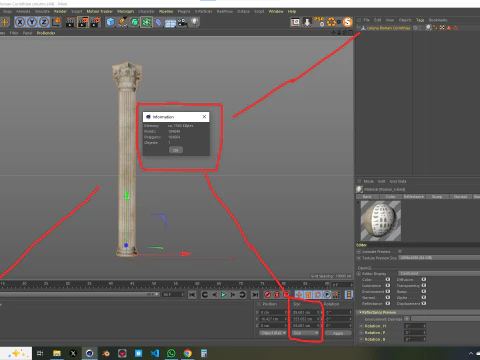Image resolution: width=480 pixels, height=360 pixels.
Task: Go to end of animation
Action: point(255,295)
